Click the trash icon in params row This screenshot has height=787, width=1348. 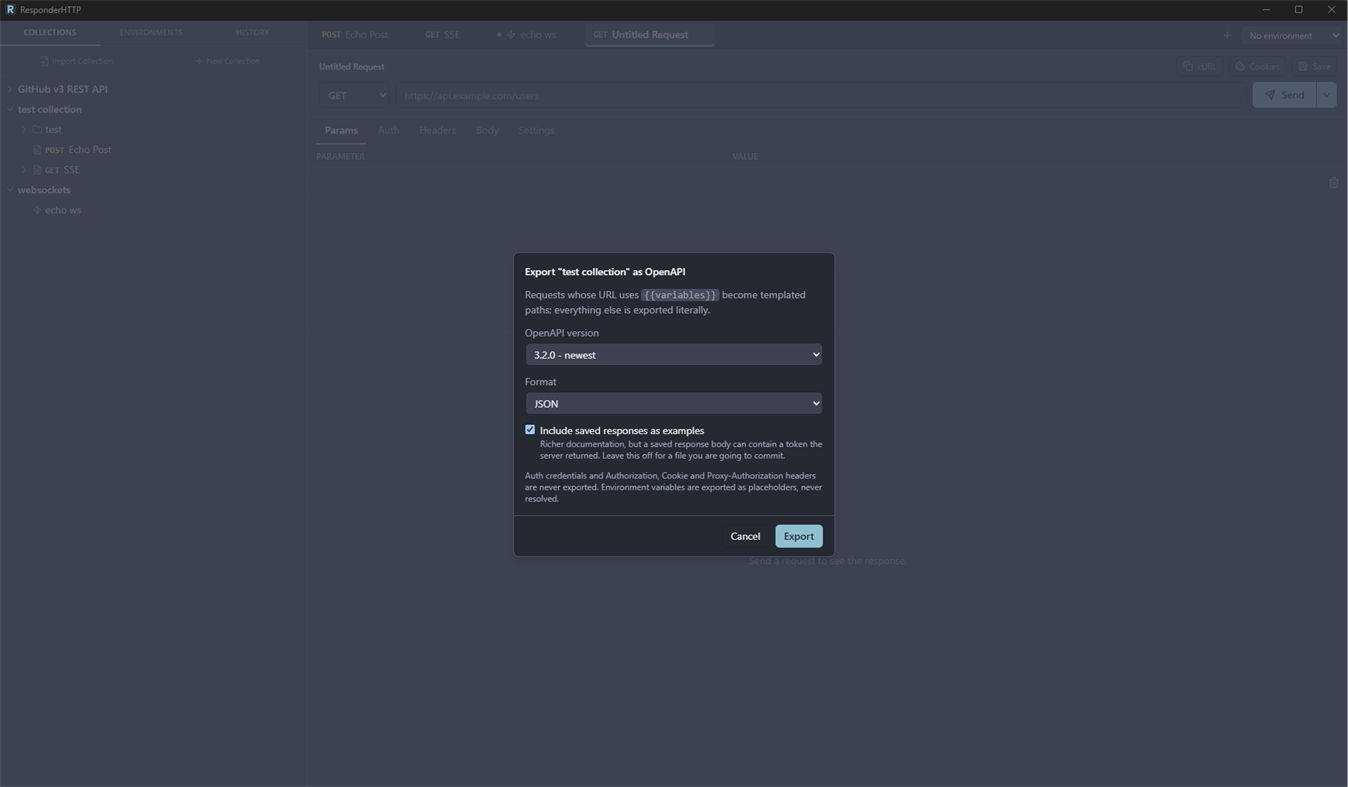tap(1333, 183)
